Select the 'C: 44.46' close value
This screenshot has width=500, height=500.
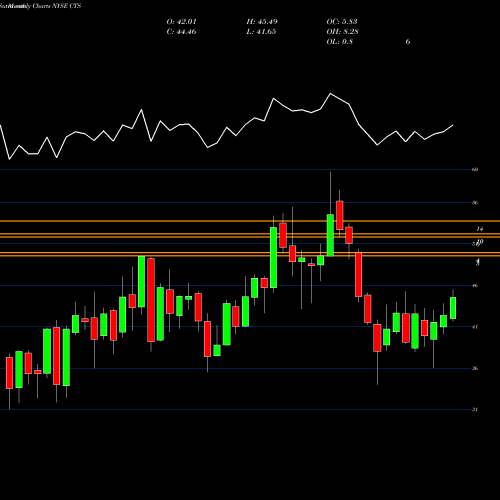pos(181,32)
